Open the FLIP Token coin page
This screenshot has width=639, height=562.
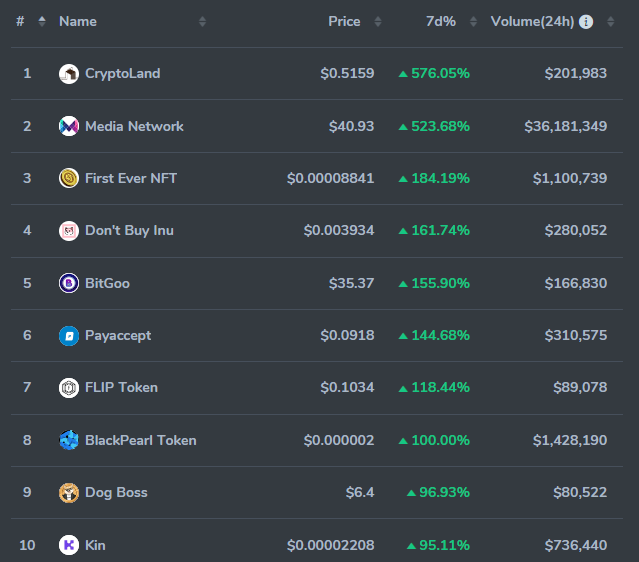pos(121,387)
